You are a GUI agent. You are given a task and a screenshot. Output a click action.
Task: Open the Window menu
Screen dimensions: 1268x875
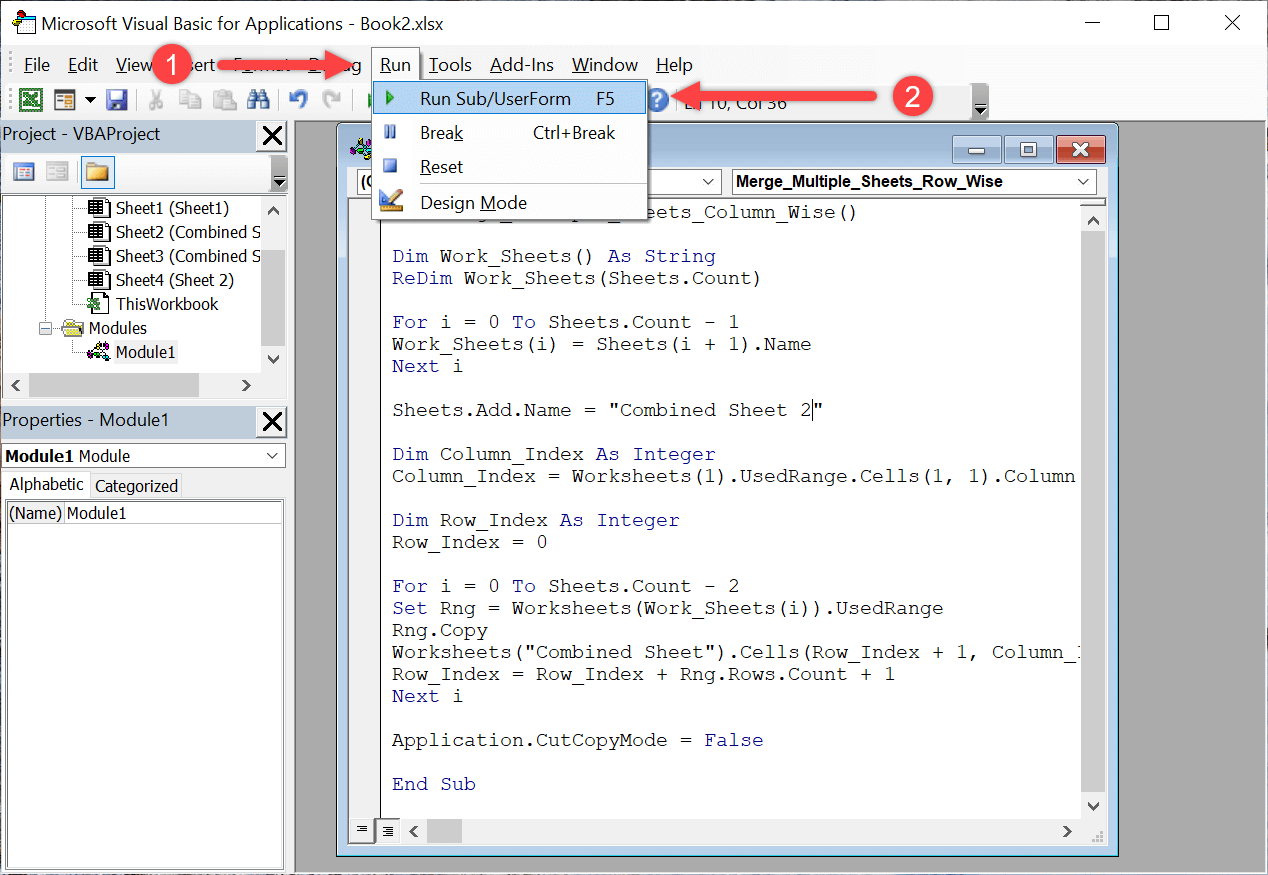click(605, 65)
